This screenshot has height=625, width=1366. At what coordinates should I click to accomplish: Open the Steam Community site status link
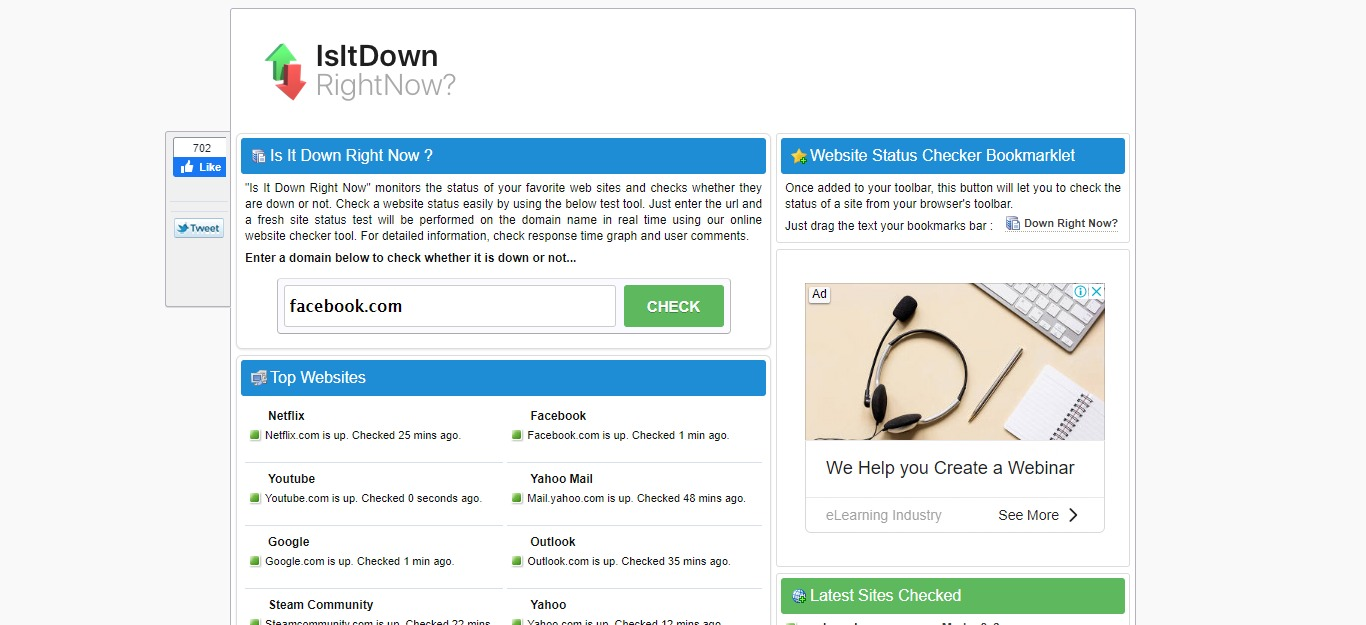(x=321, y=605)
